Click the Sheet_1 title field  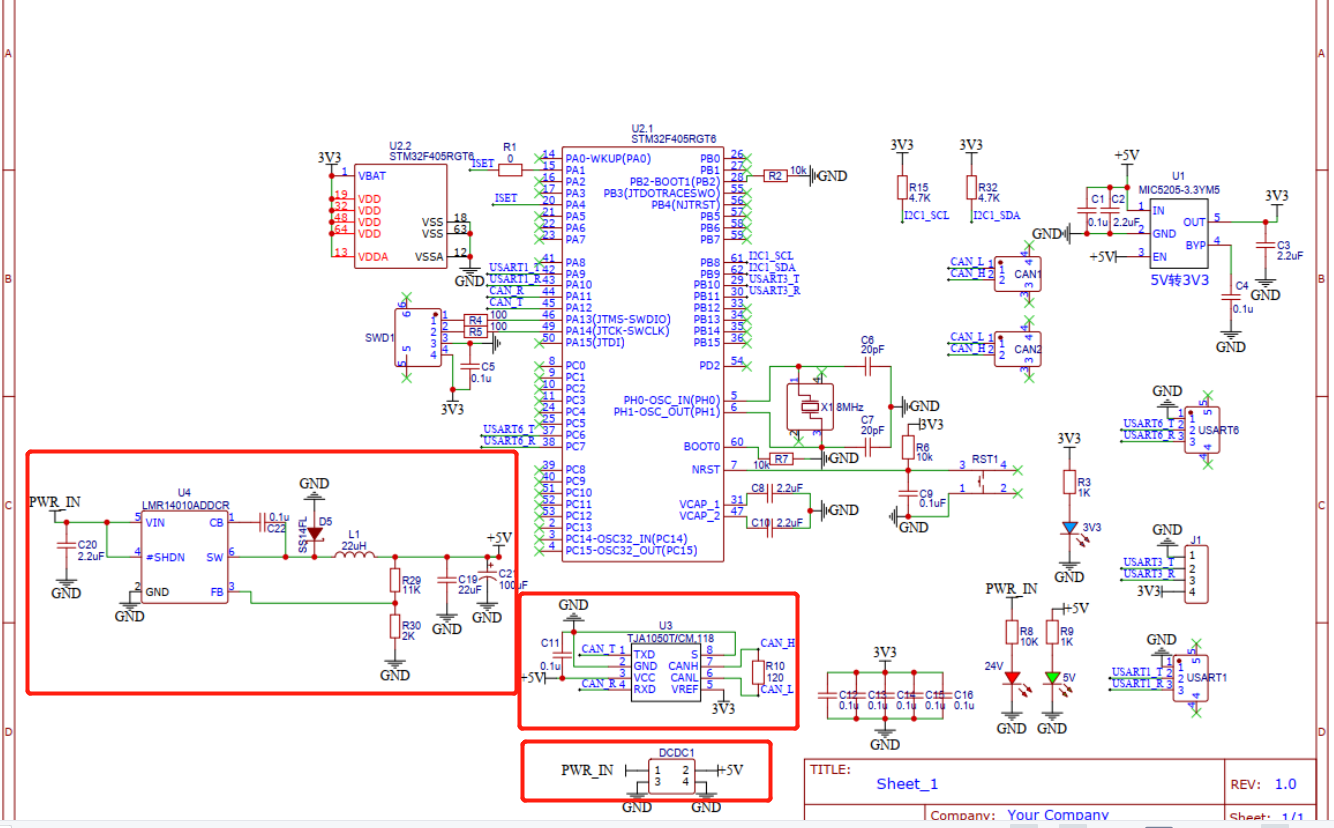click(x=907, y=784)
